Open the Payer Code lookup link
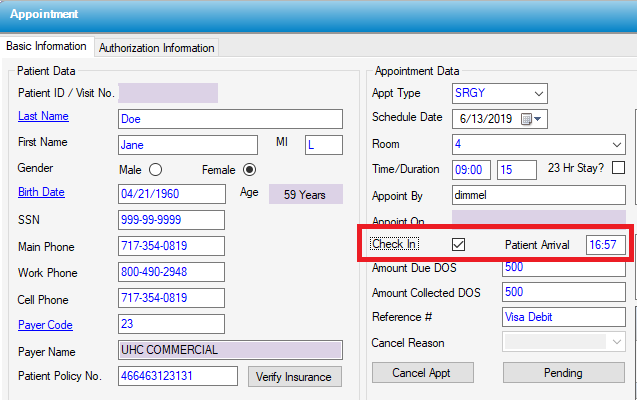637x400 pixels. click(45, 325)
